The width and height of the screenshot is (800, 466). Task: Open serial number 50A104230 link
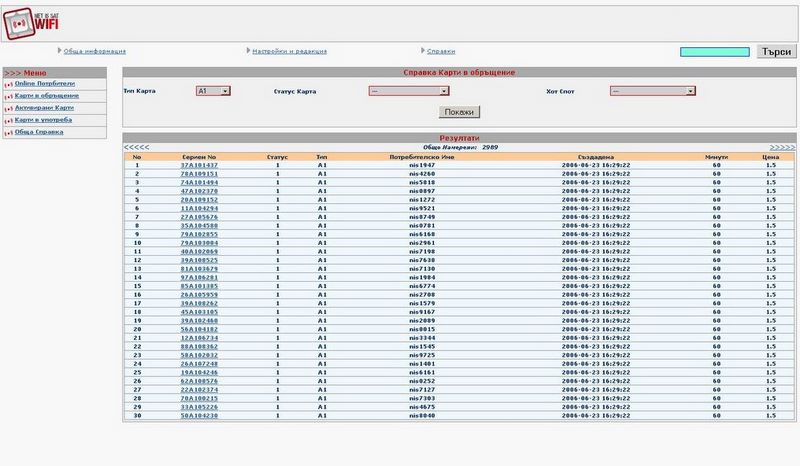coord(199,416)
